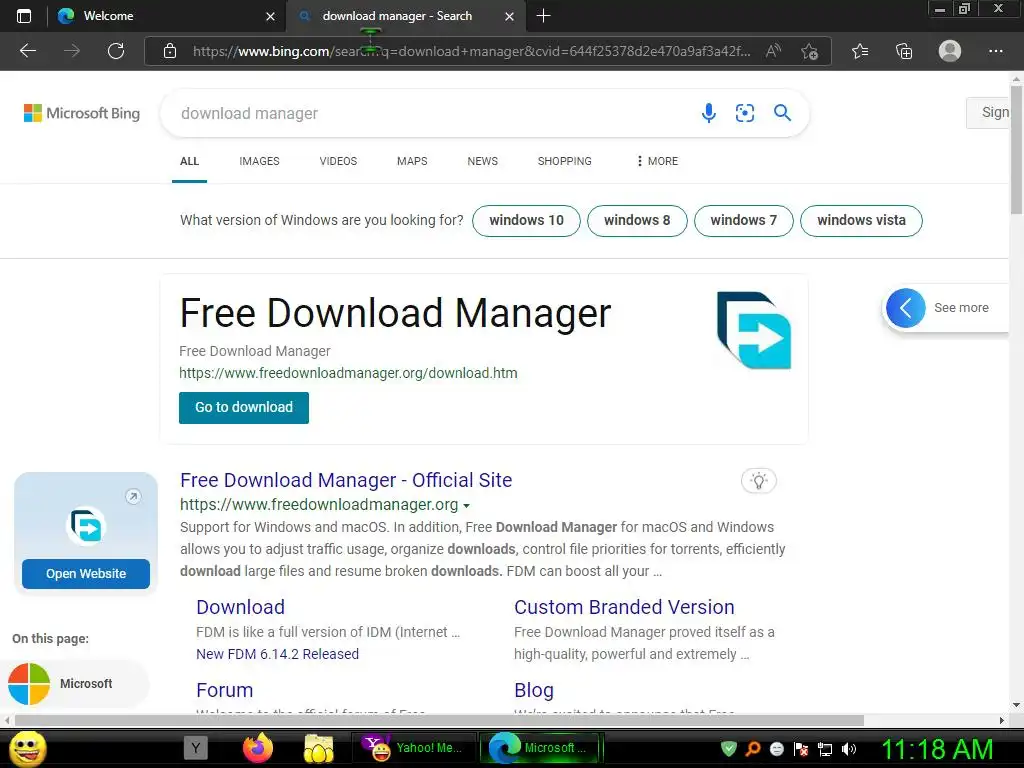Open Settings and more ellipsis menu
This screenshot has width=1024, height=768.
[x=995, y=51]
